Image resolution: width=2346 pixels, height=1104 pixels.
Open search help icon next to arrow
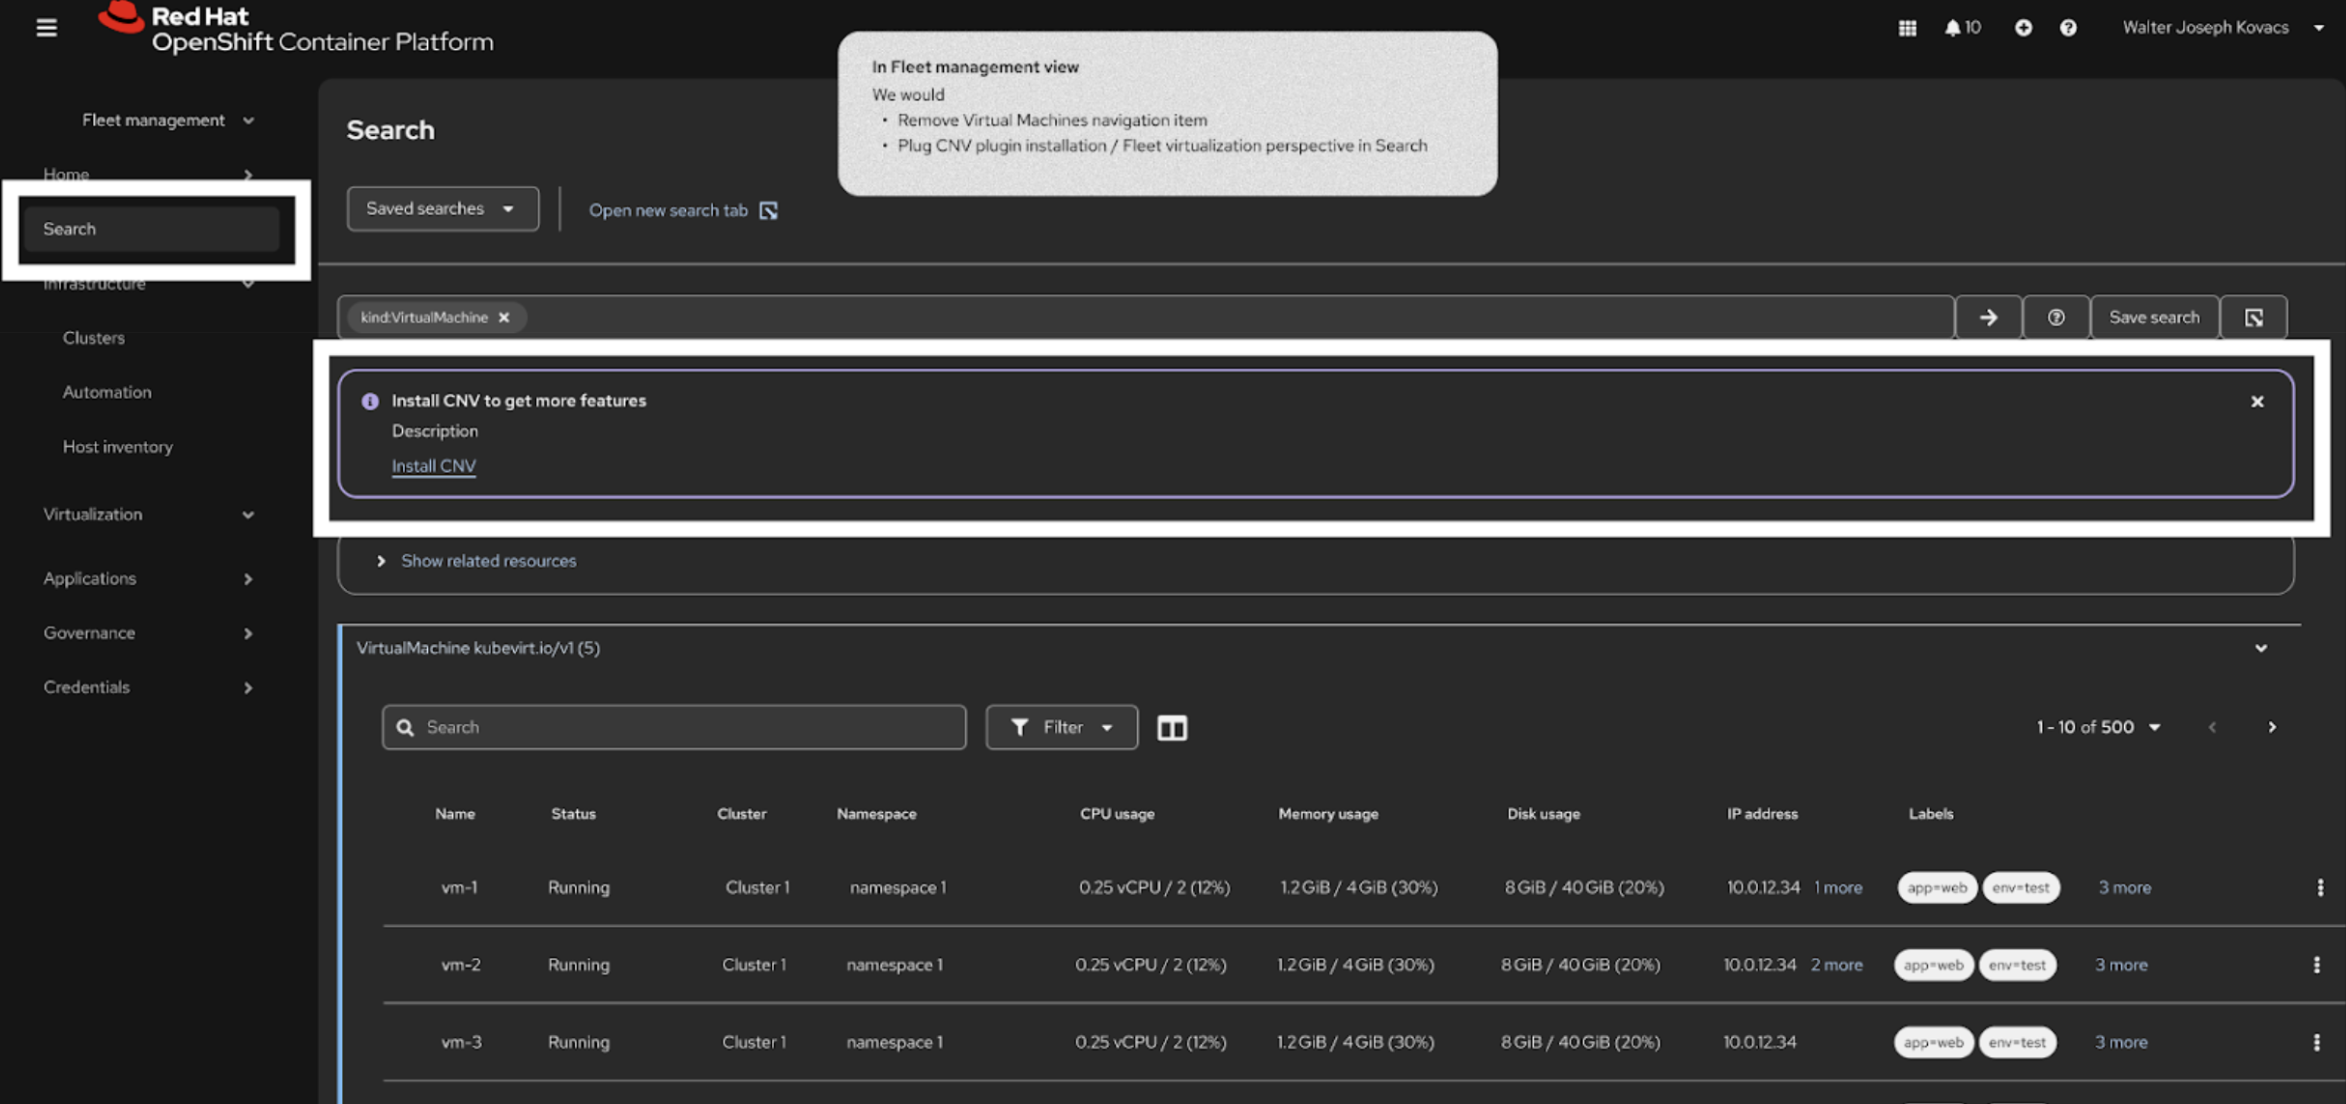click(x=2055, y=317)
